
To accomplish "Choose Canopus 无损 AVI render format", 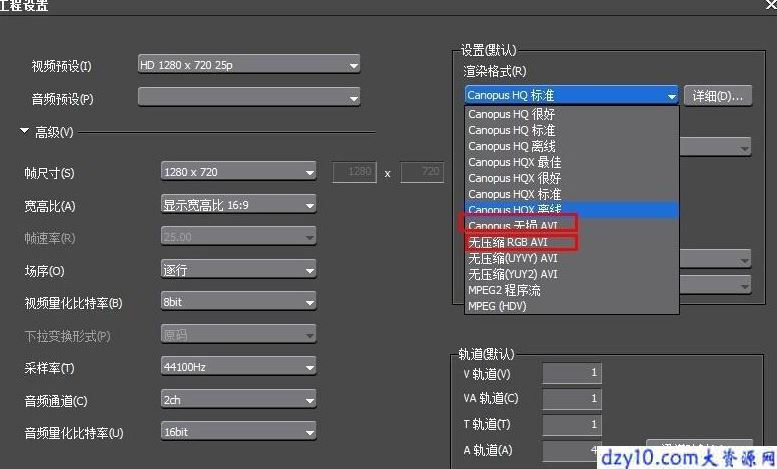I will point(571,226).
